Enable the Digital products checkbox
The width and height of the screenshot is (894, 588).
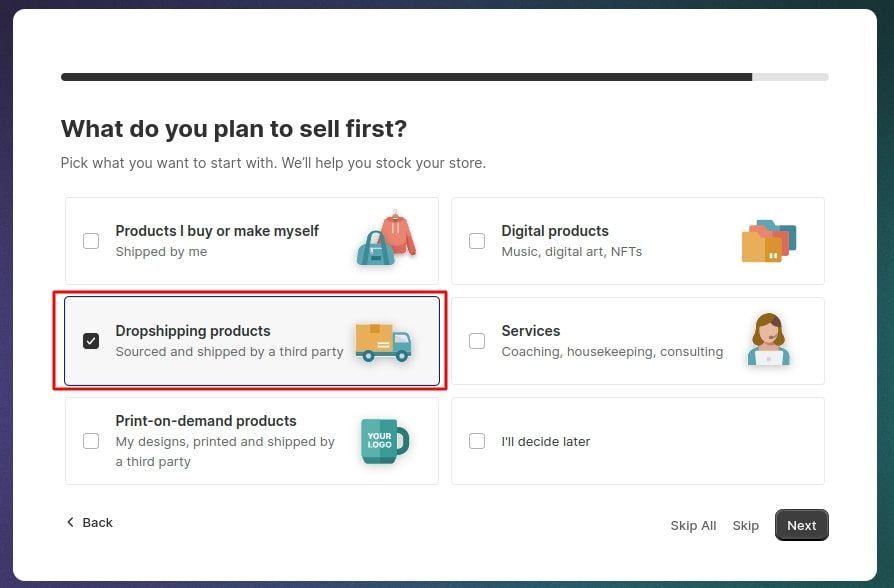(477, 241)
